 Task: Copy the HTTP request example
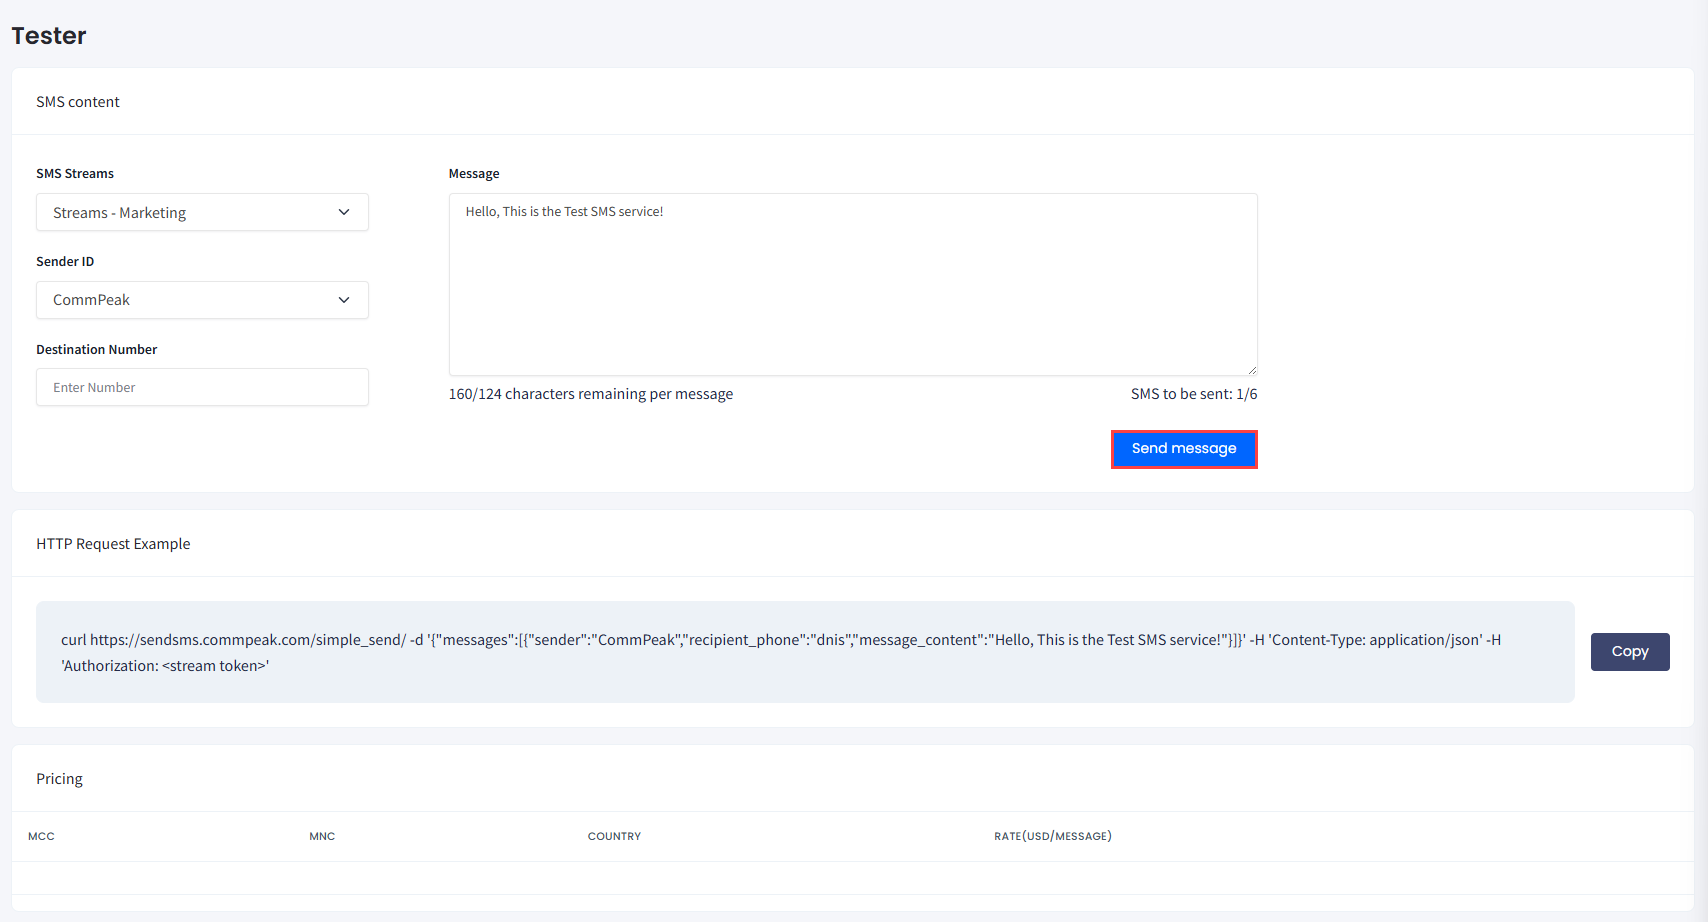[1630, 651]
